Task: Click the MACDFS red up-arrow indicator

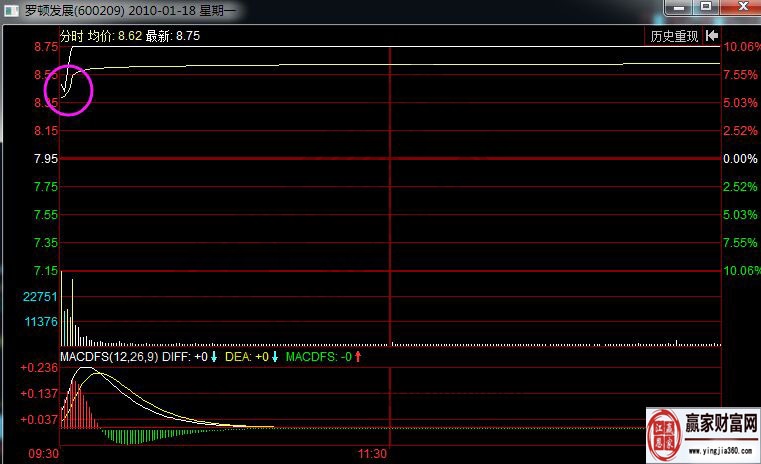Action: coord(358,357)
